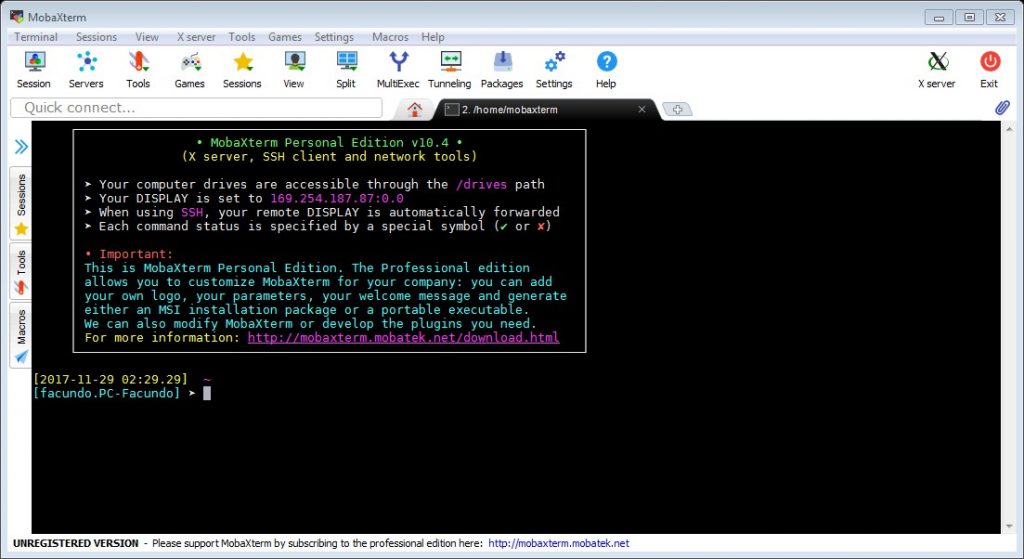Open the Sessions menu in menu bar
The image size is (1024, 559).
click(96, 37)
